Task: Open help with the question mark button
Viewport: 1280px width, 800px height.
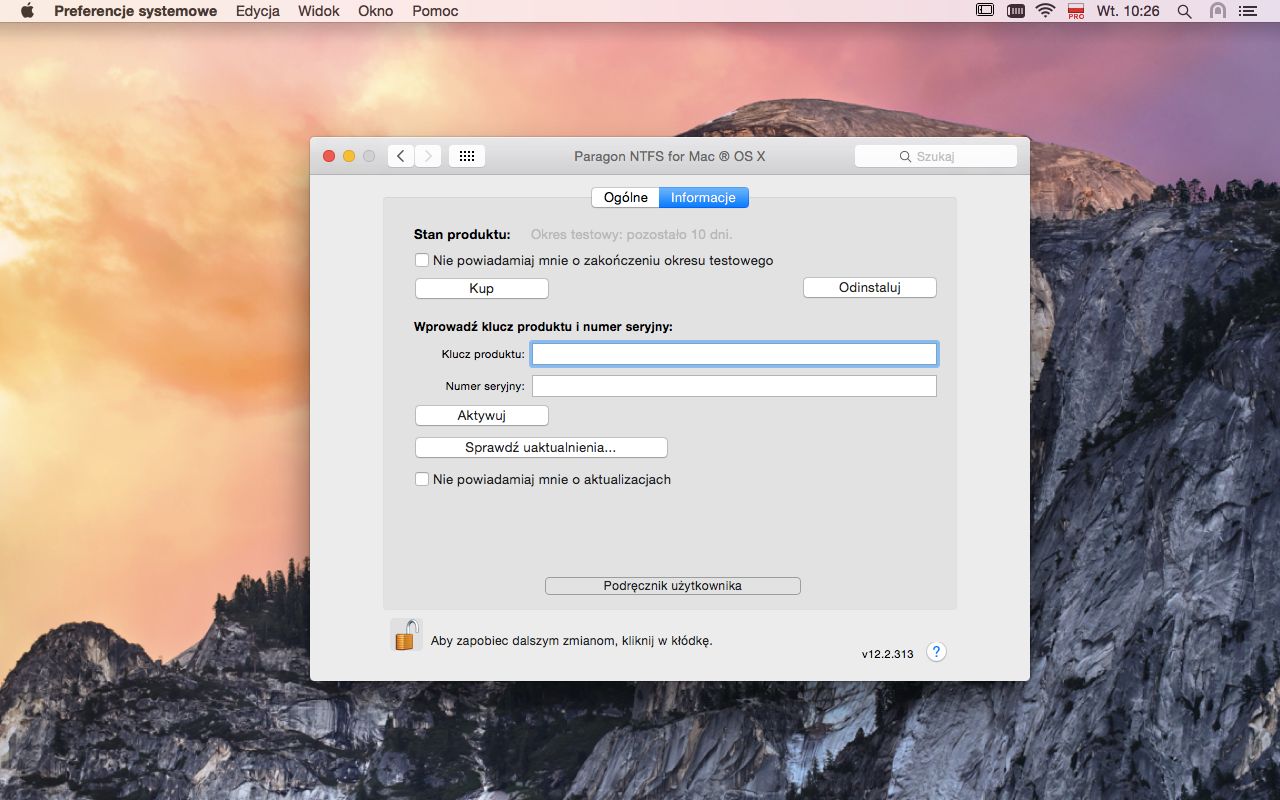Action: 936,652
